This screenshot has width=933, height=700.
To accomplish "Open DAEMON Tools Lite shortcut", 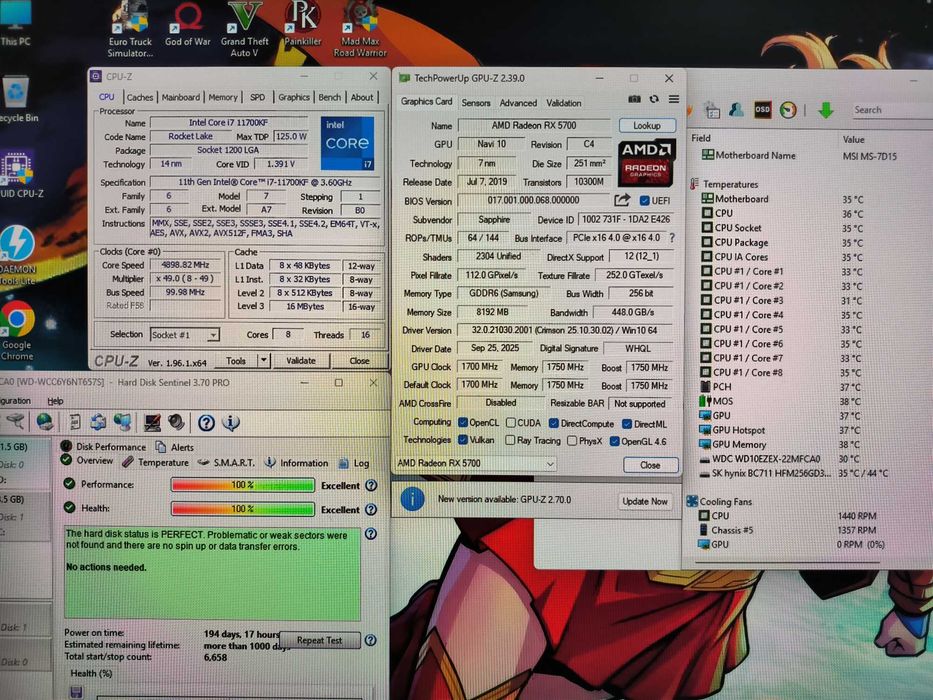I will 17,257.
